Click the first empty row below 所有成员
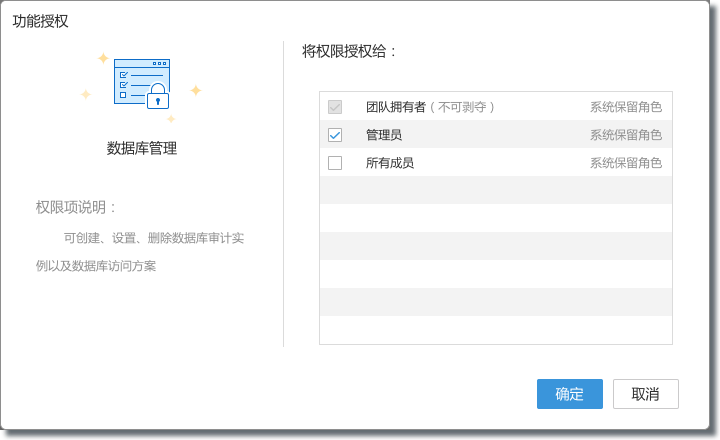Screen dimensions: 720x440 495,191
